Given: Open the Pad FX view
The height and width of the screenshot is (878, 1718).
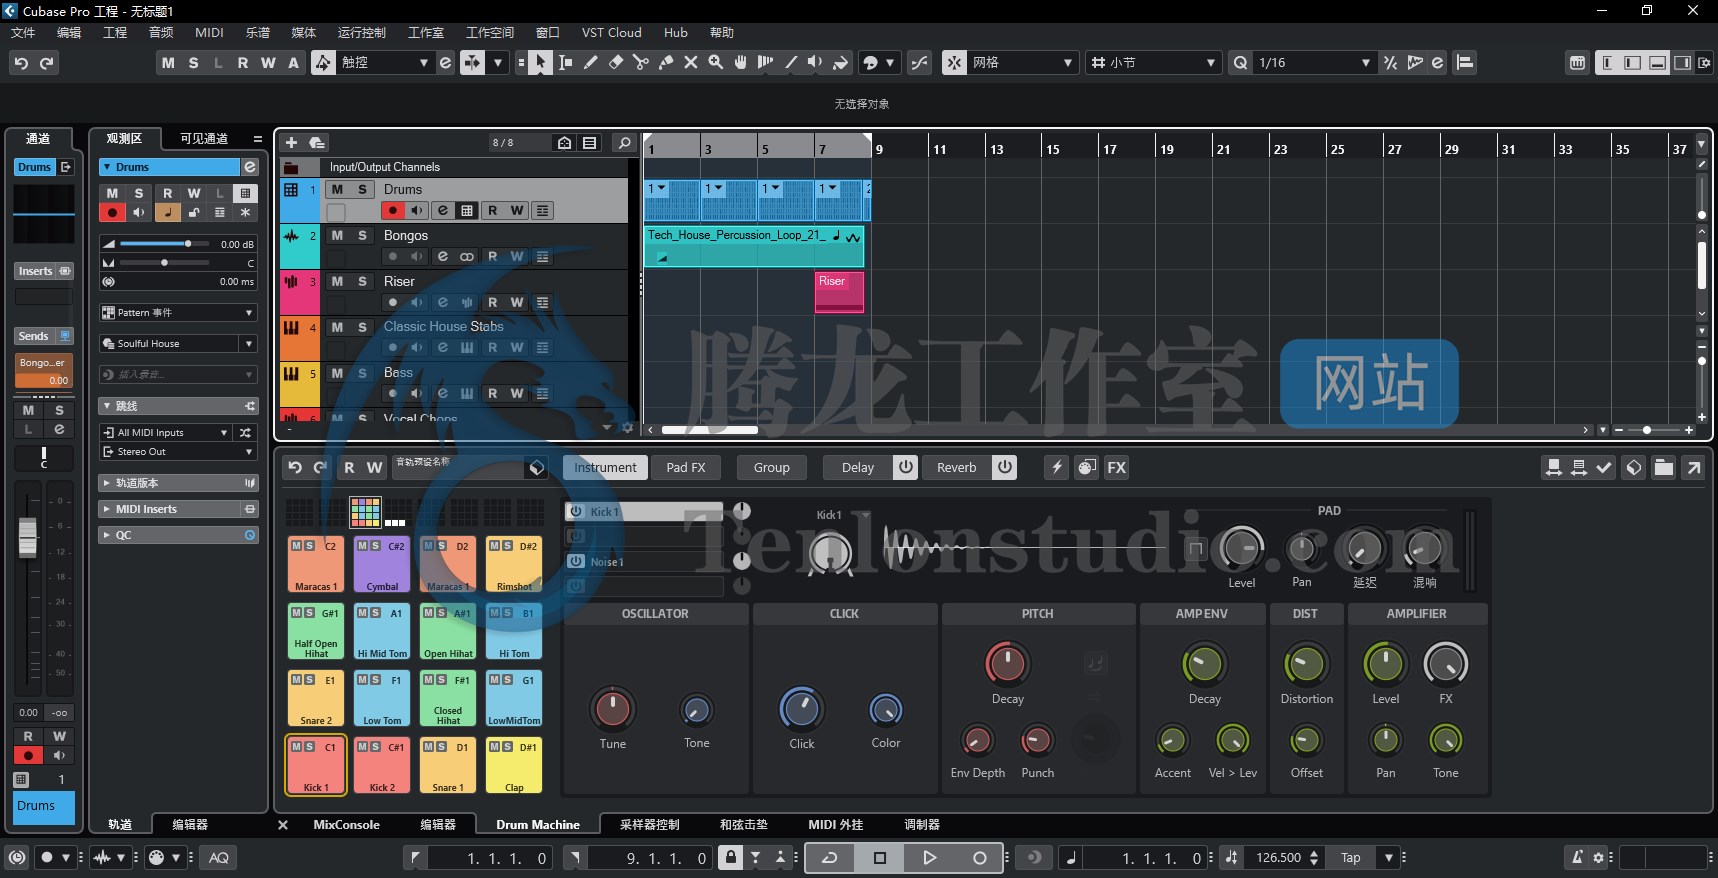Looking at the screenshot, I should tap(686, 467).
